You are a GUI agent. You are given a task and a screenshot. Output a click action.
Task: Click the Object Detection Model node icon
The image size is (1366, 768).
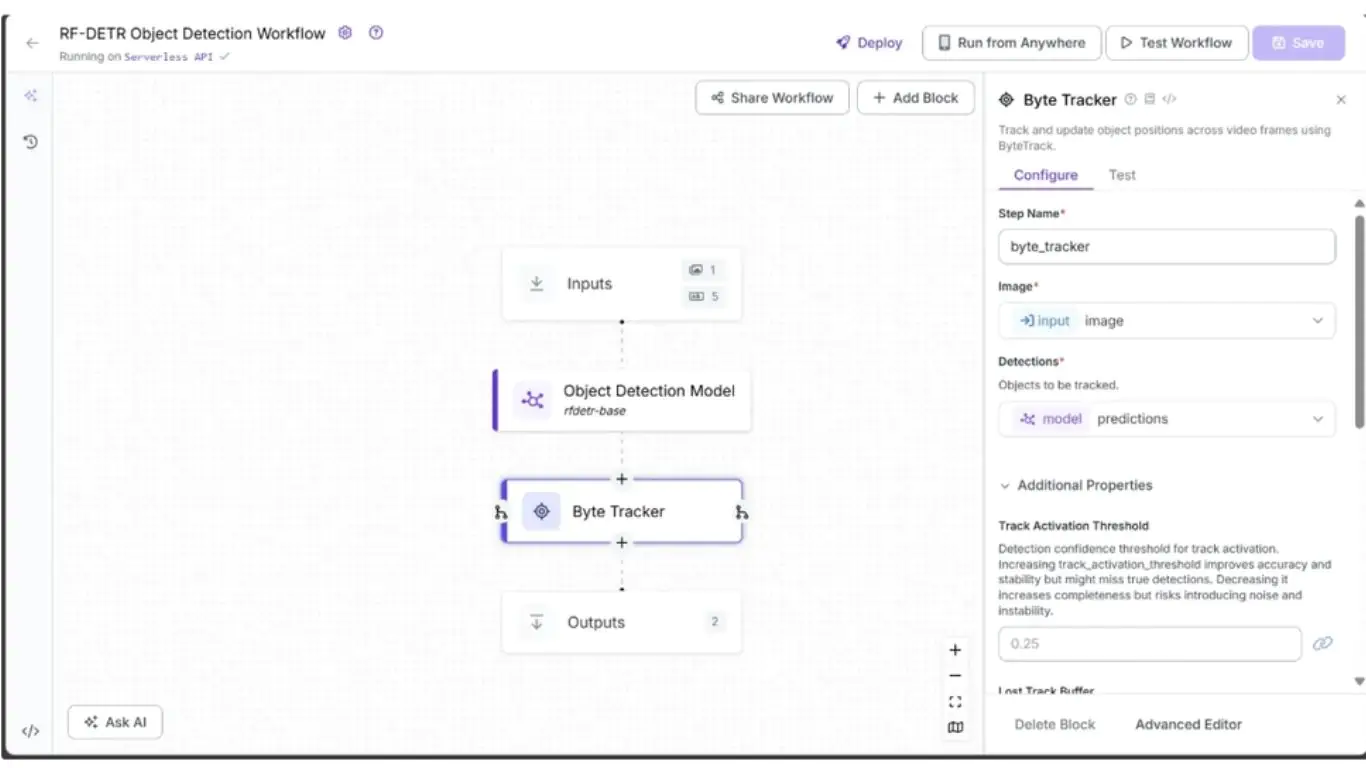pos(533,400)
